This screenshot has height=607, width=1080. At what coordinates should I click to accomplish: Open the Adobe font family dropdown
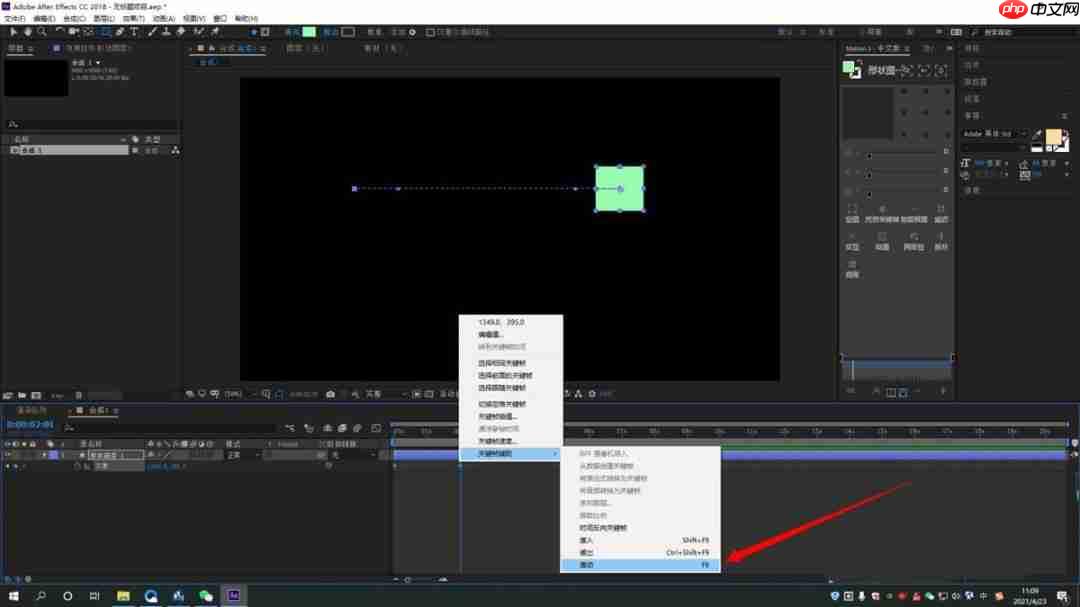[x=994, y=134]
